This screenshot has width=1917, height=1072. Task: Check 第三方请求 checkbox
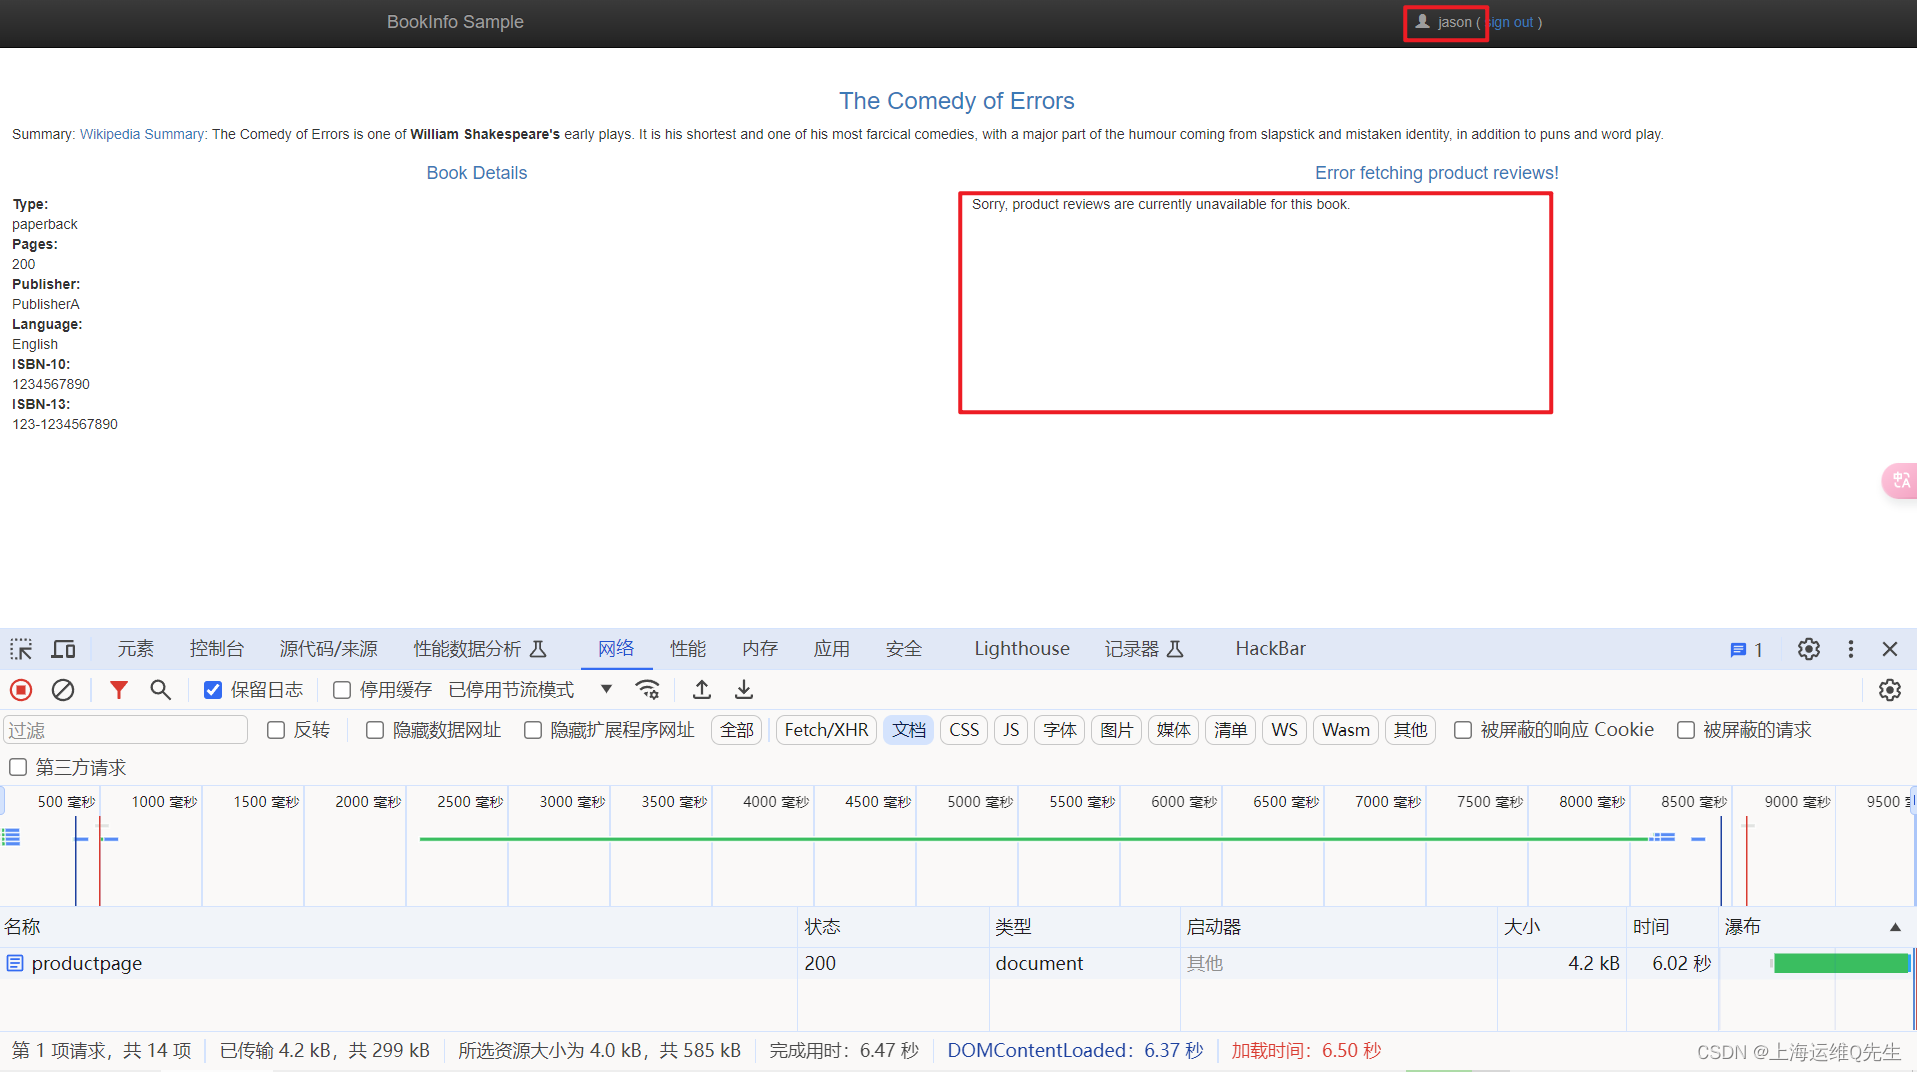coord(18,767)
